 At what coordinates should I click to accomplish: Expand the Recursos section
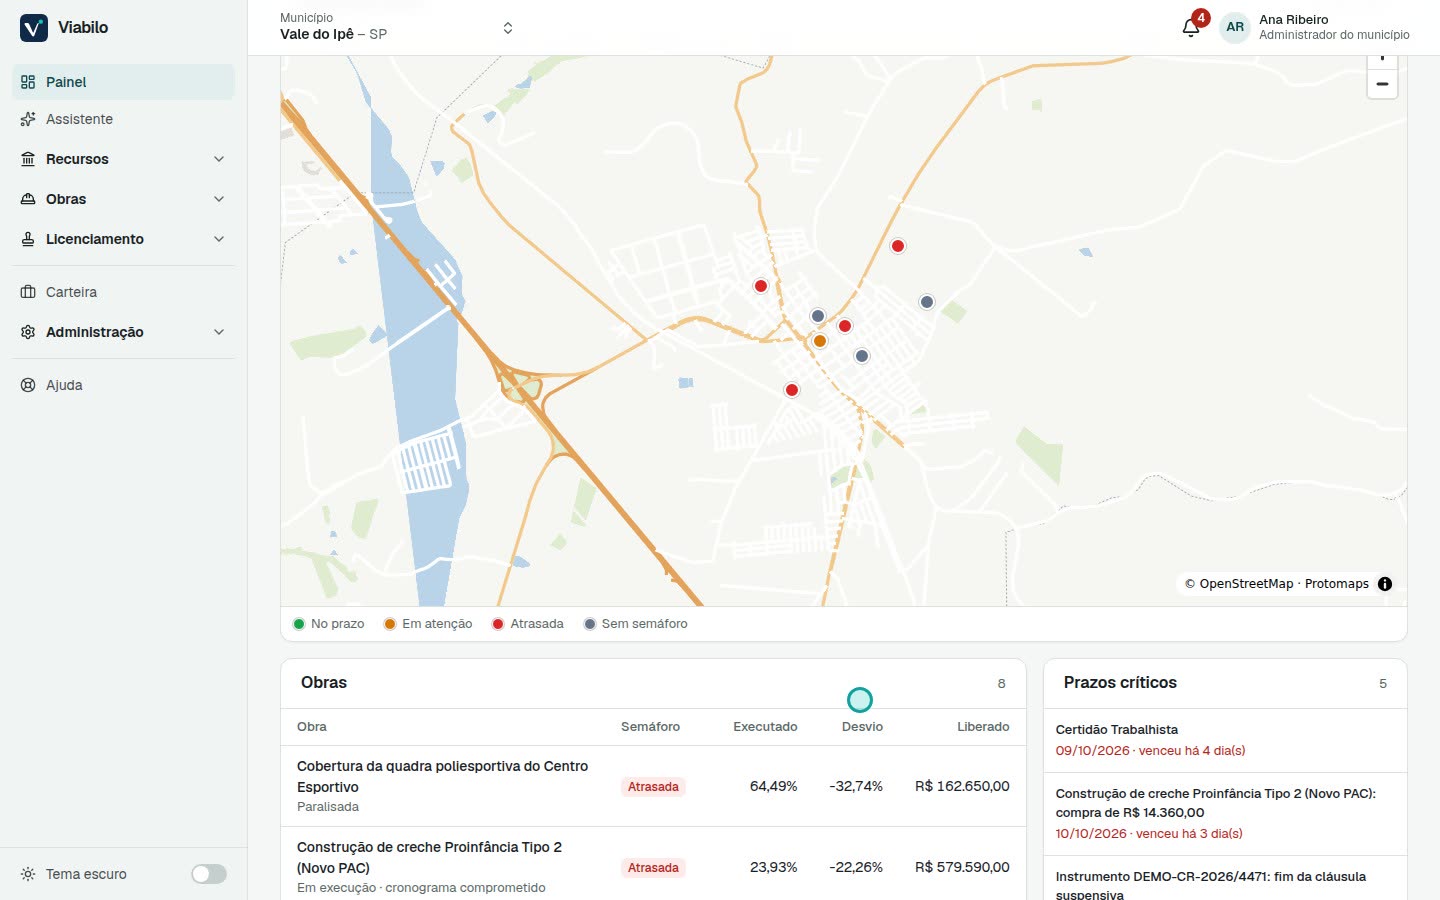pyautogui.click(x=123, y=159)
